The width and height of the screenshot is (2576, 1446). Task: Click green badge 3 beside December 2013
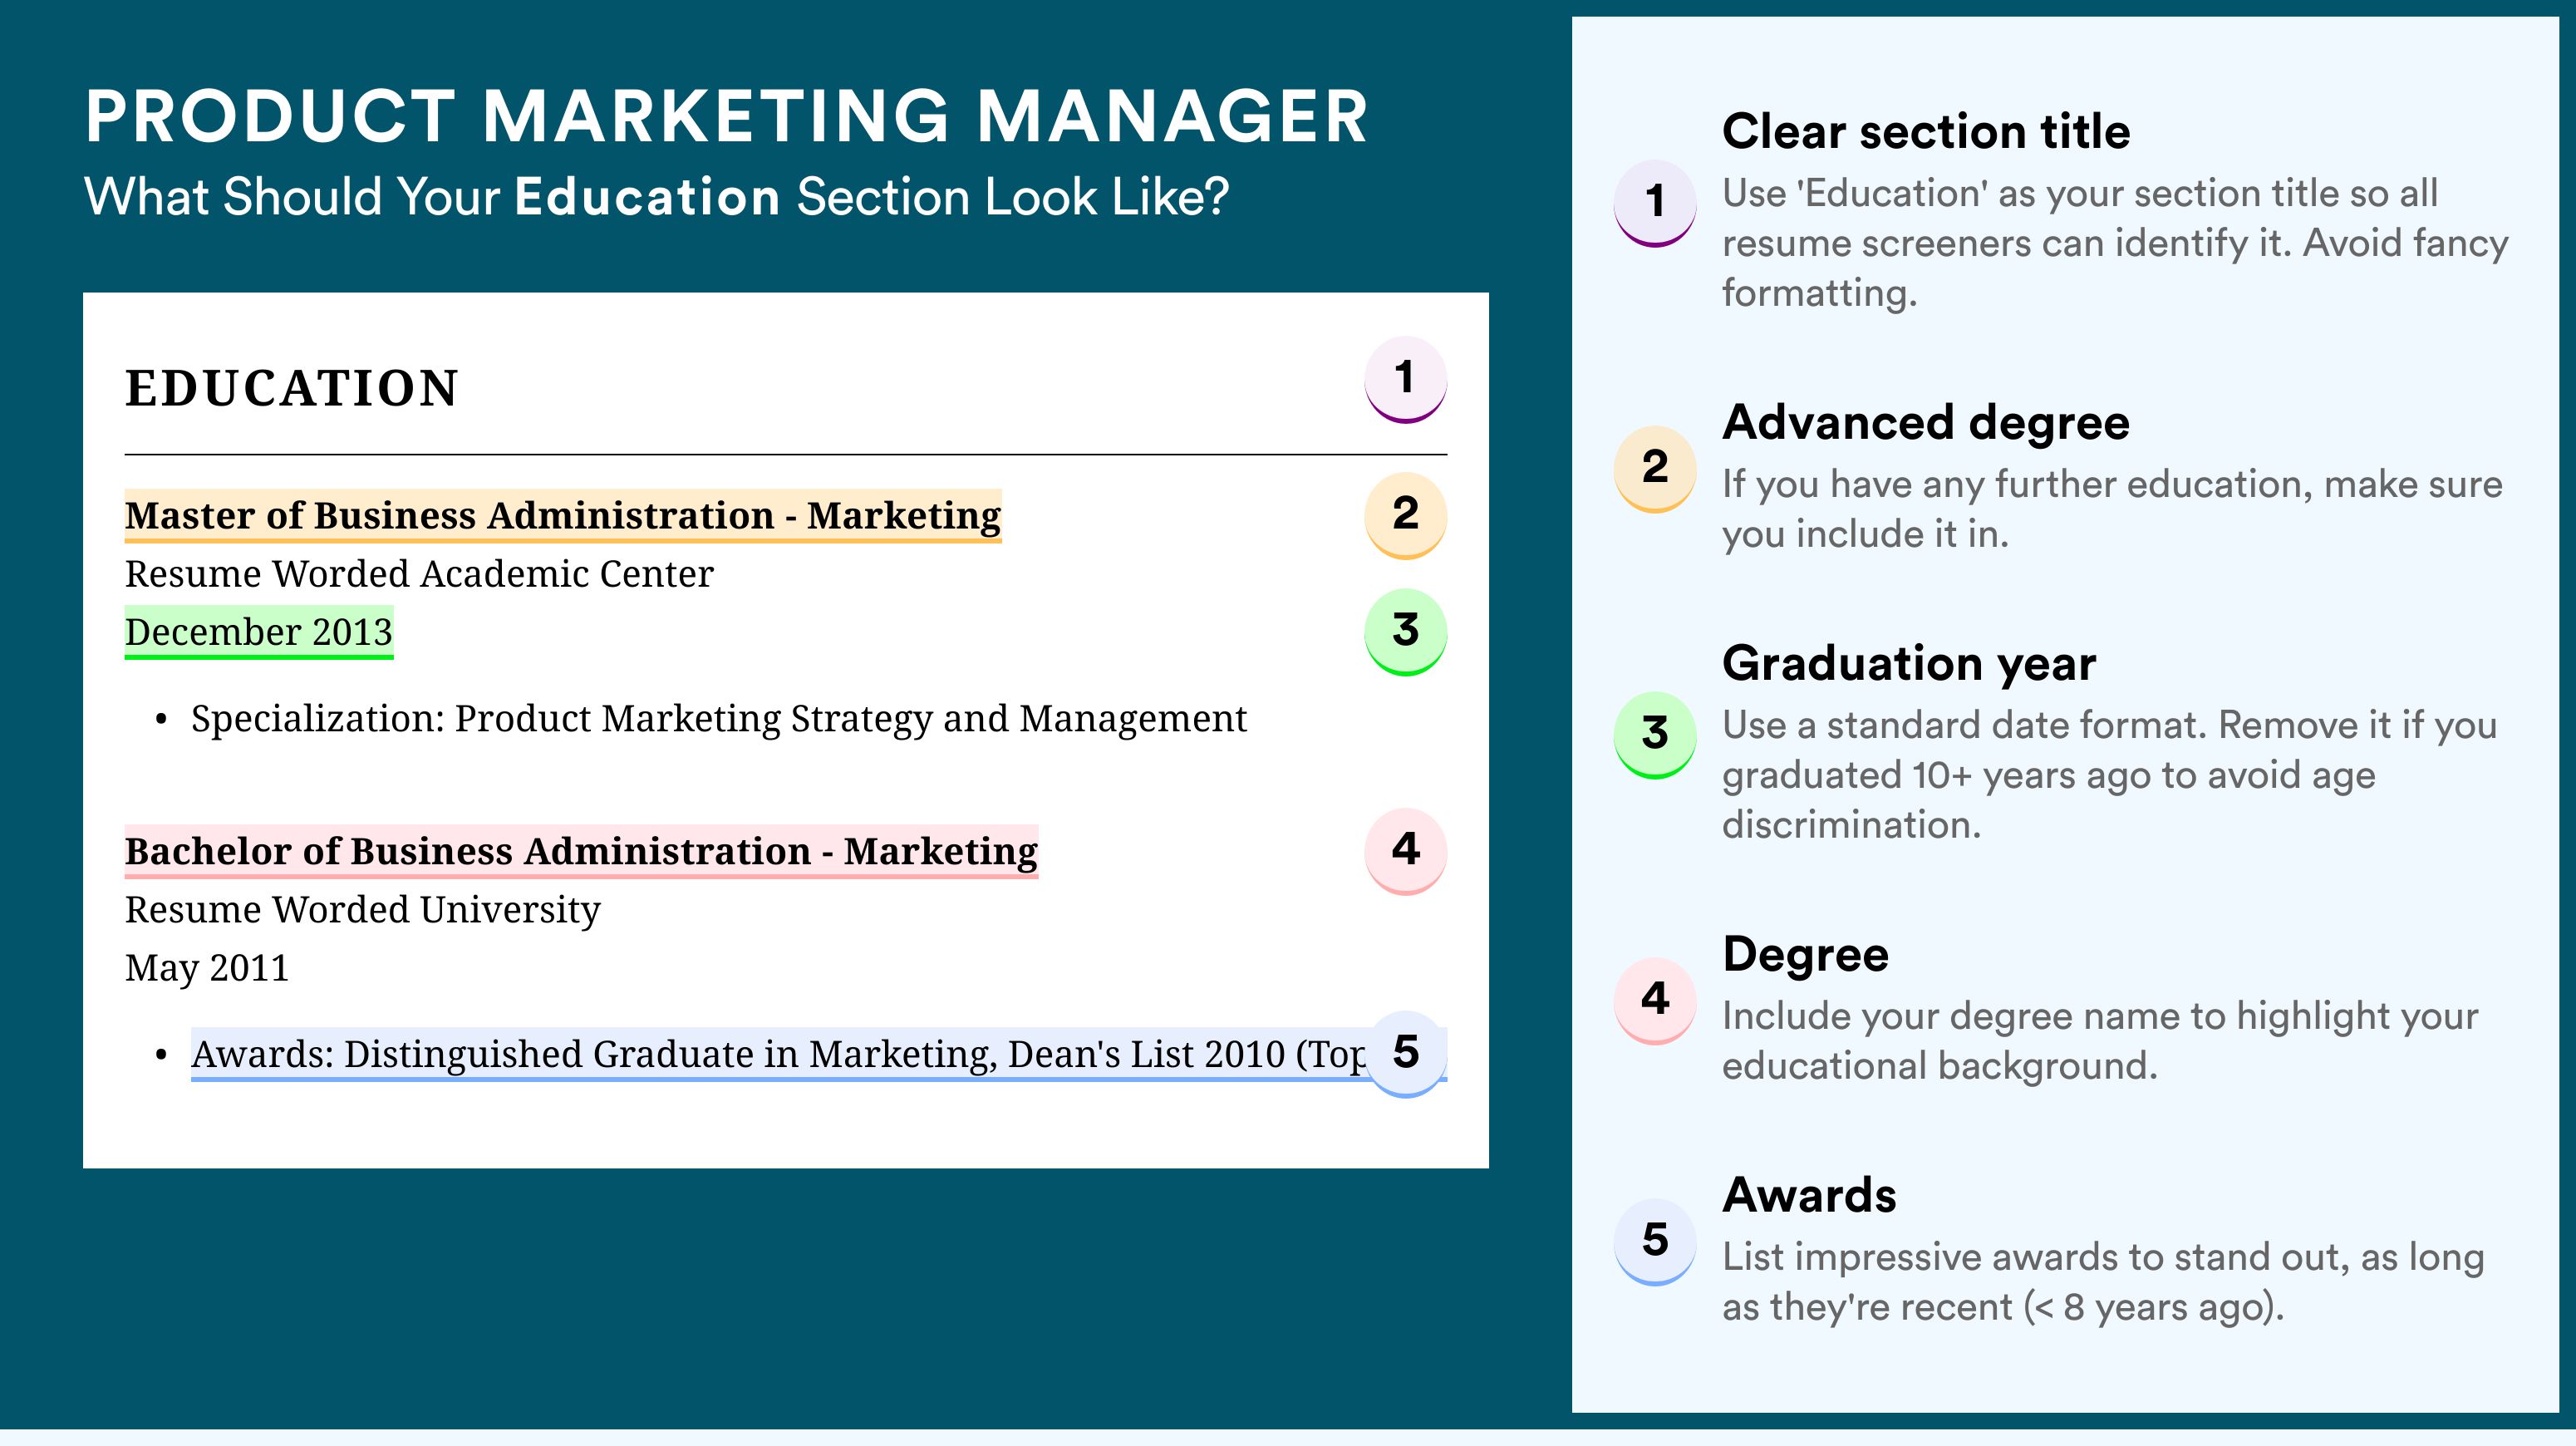1405,630
